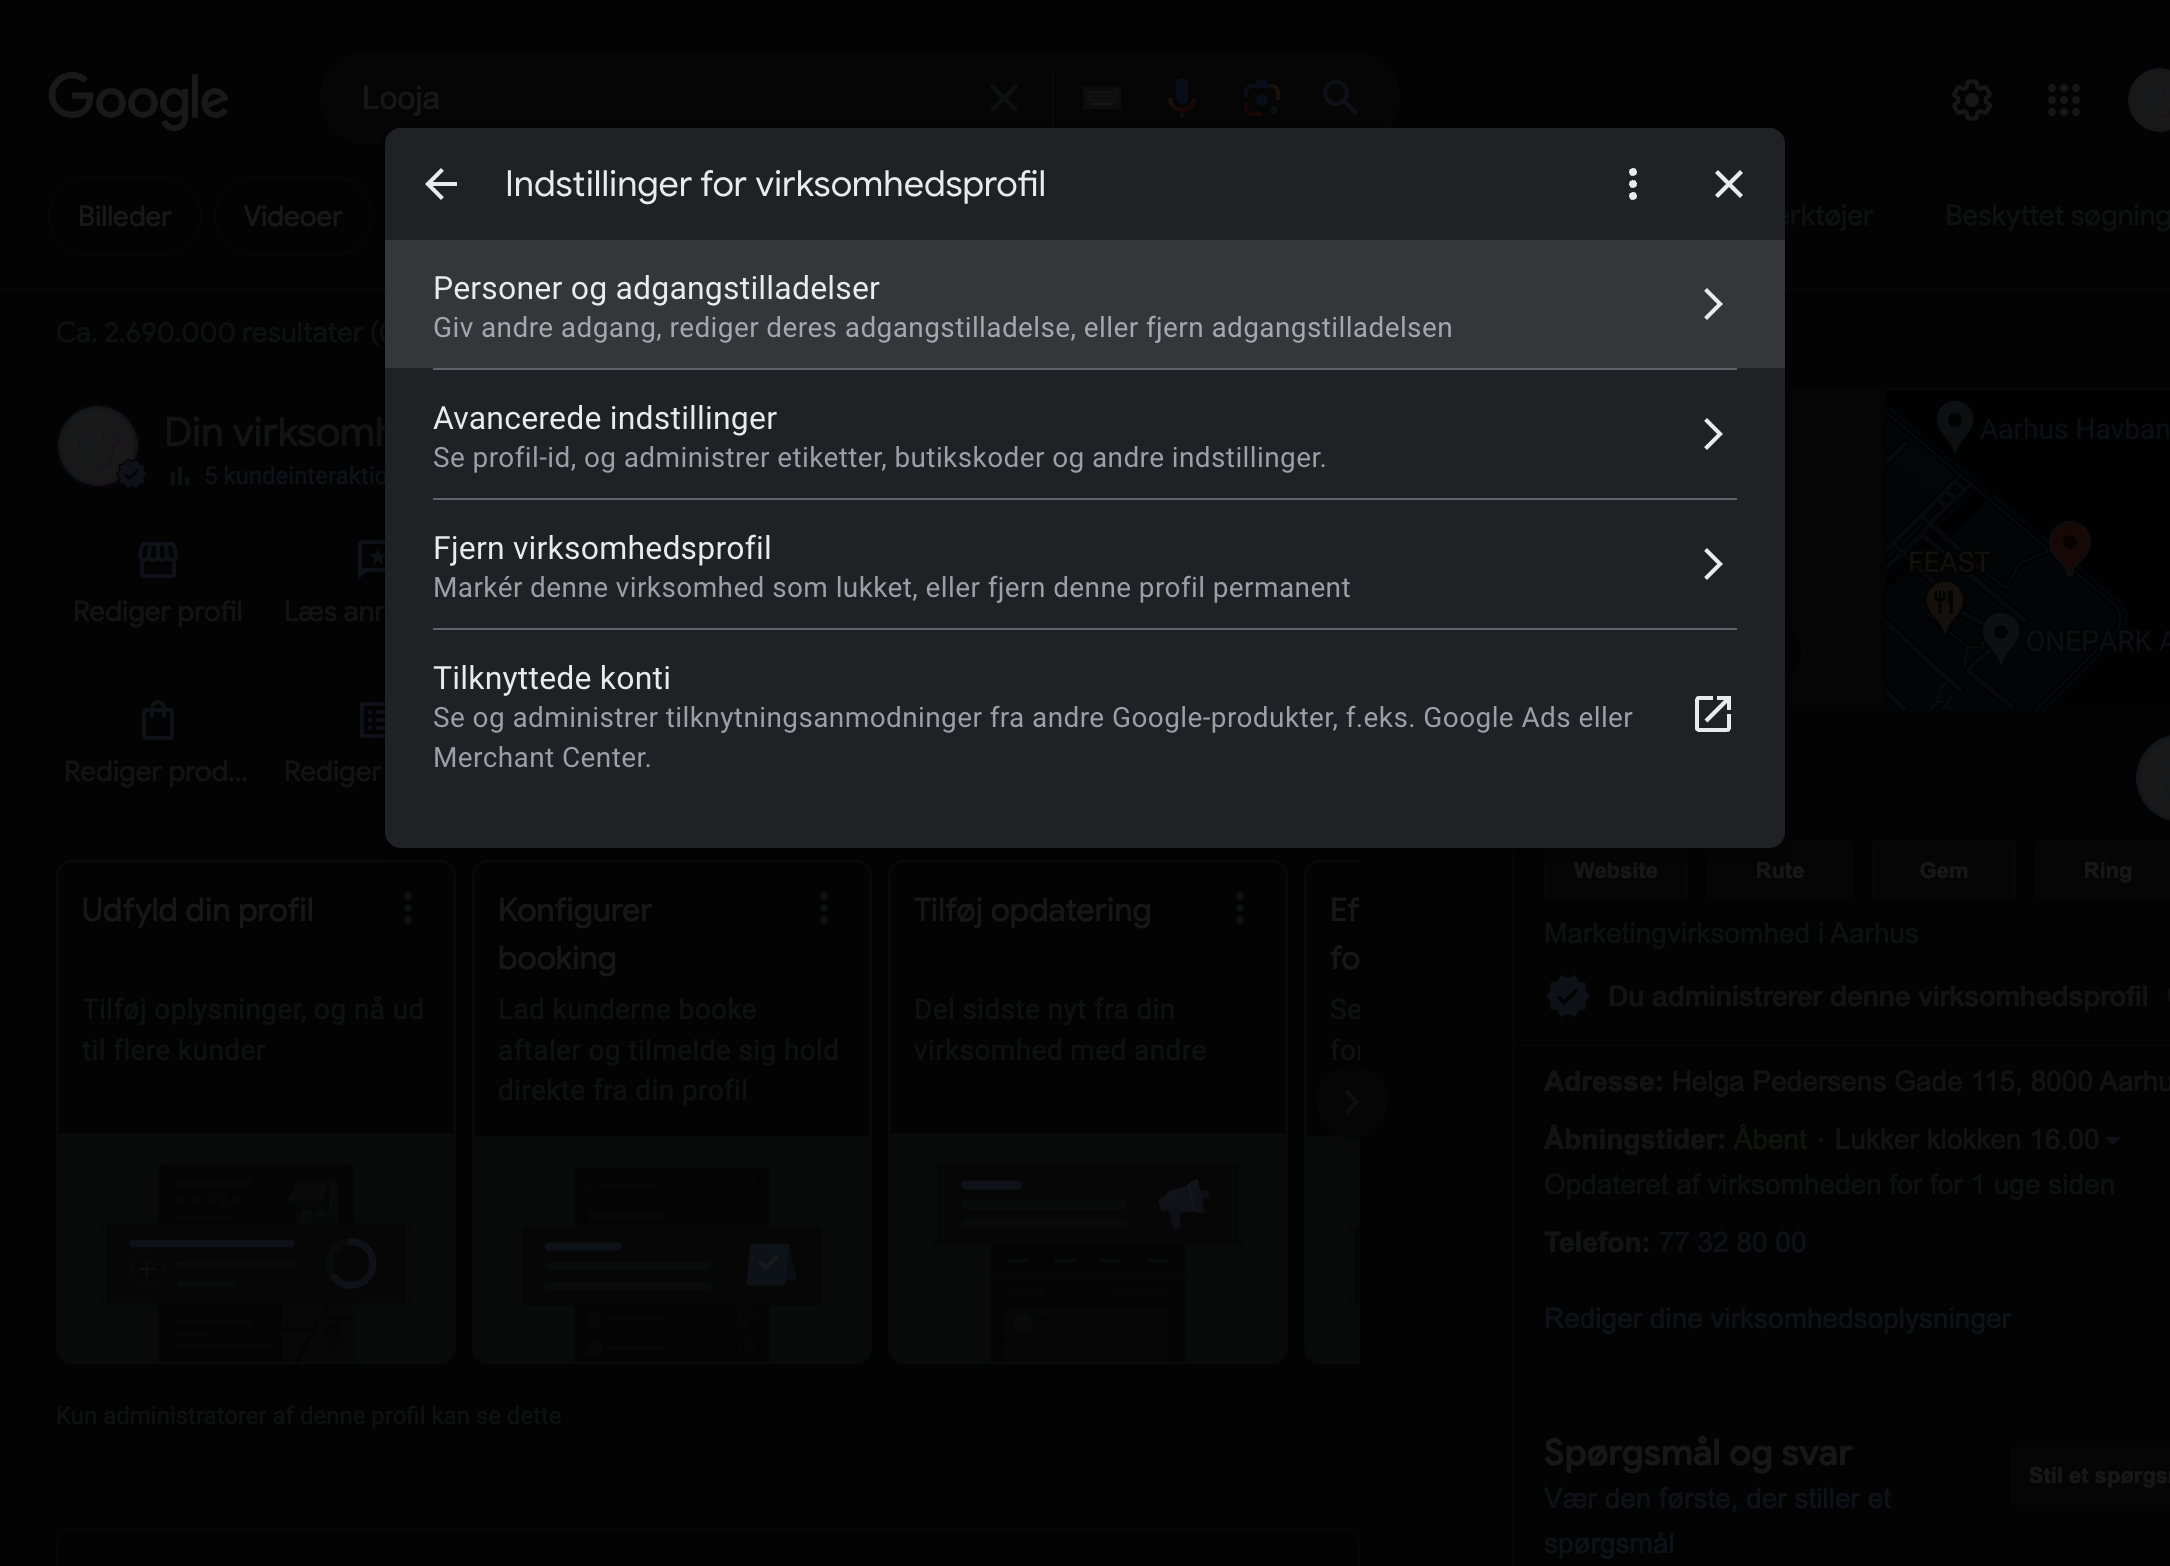Image resolution: width=2170 pixels, height=1566 pixels.
Task: Open the Google apps grid
Action: (x=2064, y=100)
